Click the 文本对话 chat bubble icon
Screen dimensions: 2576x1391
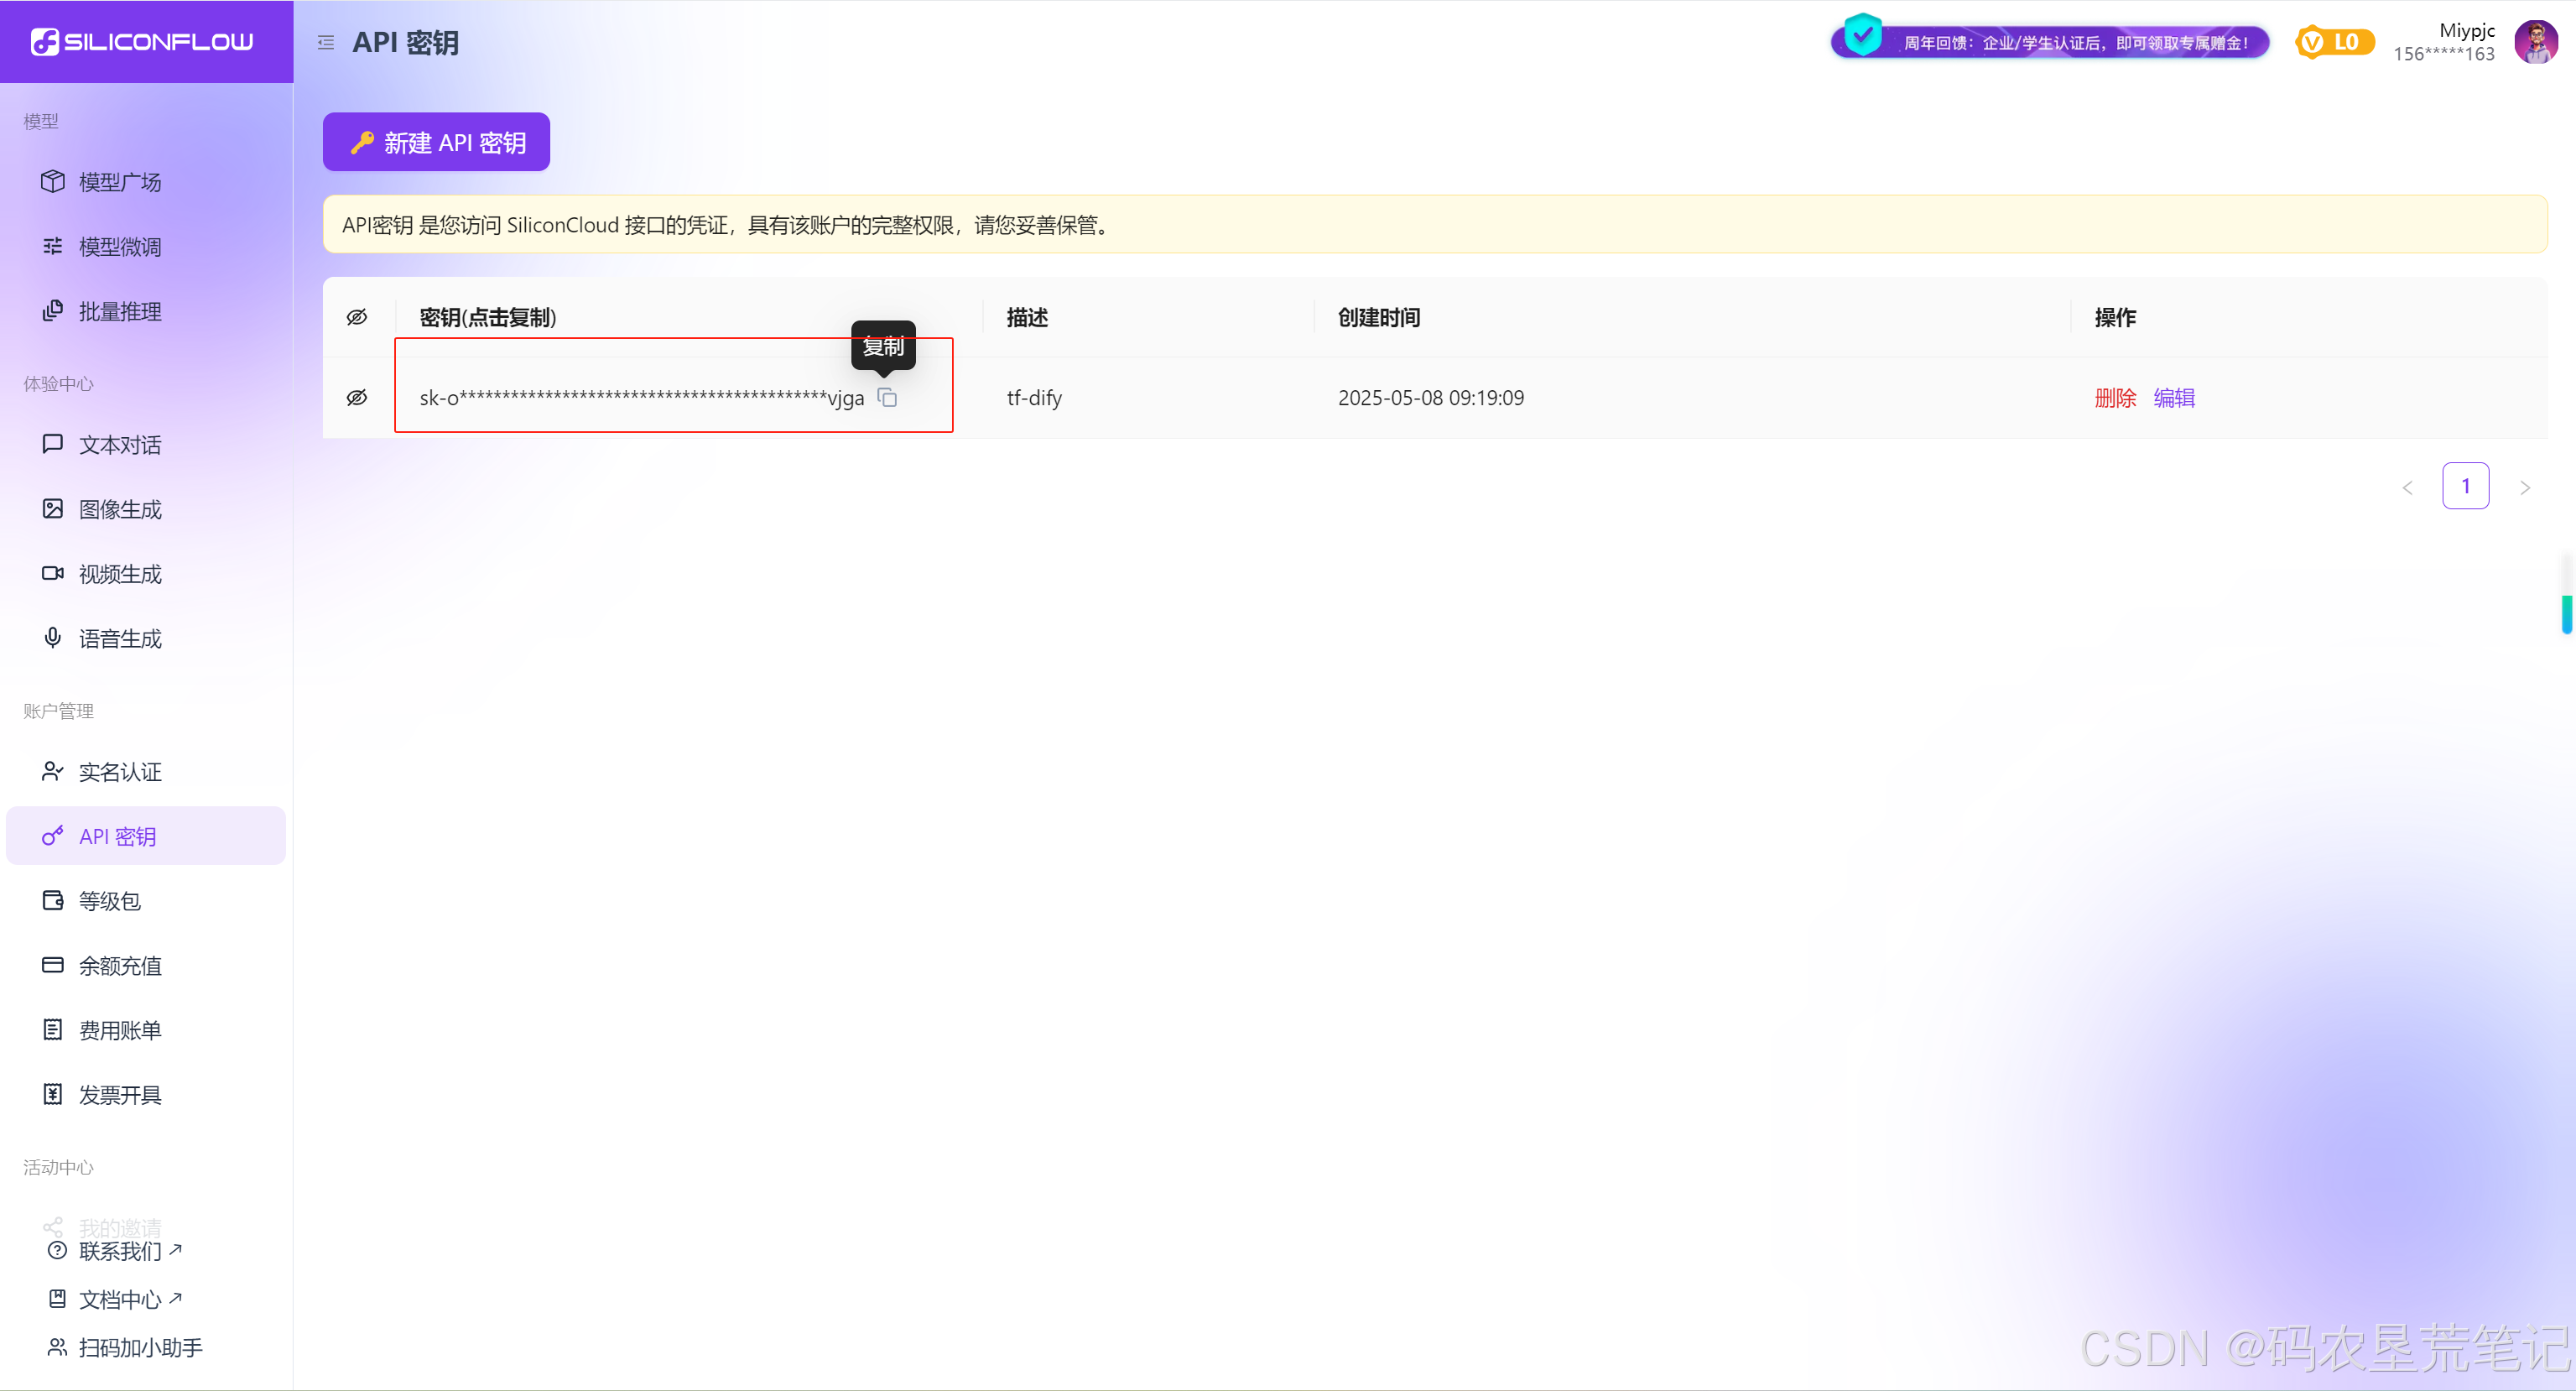click(x=53, y=444)
